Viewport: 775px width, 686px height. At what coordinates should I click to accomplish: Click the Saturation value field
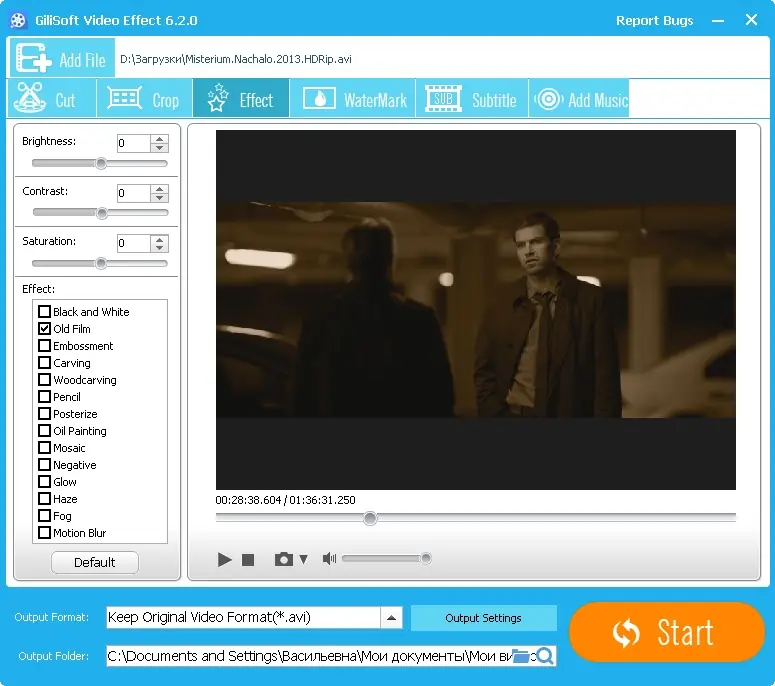click(133, 243)
